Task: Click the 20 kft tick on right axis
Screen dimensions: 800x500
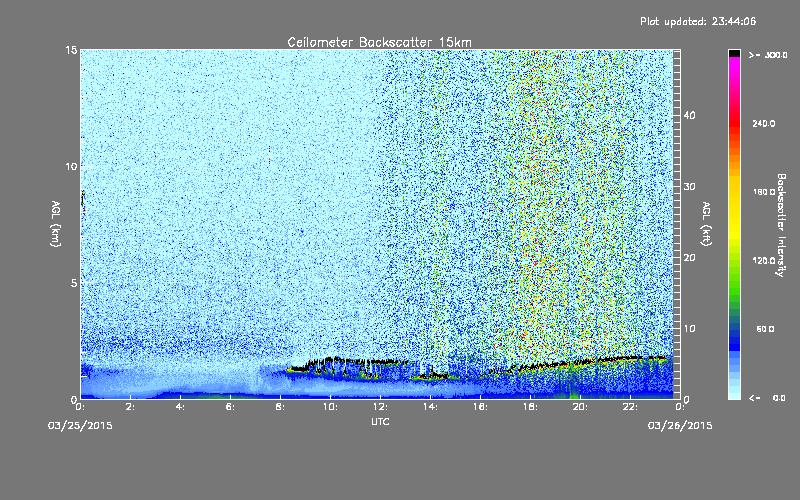Action: pyautogui.click(x=689, y=257)
